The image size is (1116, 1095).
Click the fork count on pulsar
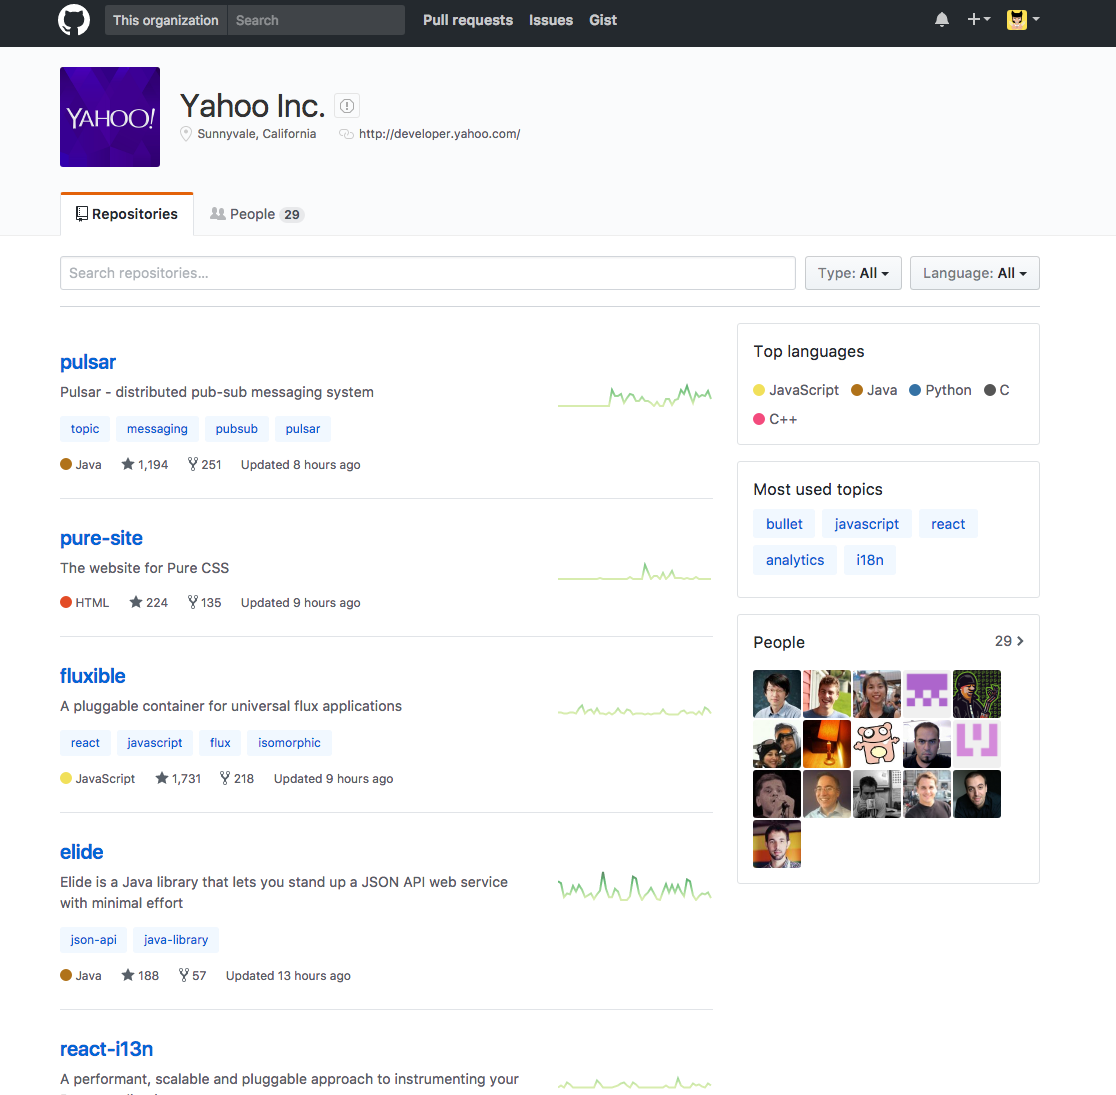(x=204, y=464)
